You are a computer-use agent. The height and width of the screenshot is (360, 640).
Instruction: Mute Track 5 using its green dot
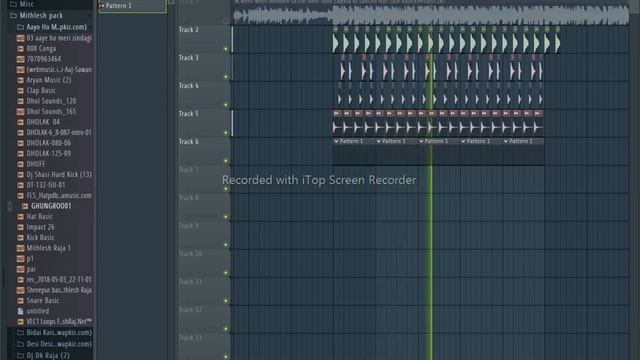click(226, 133)
